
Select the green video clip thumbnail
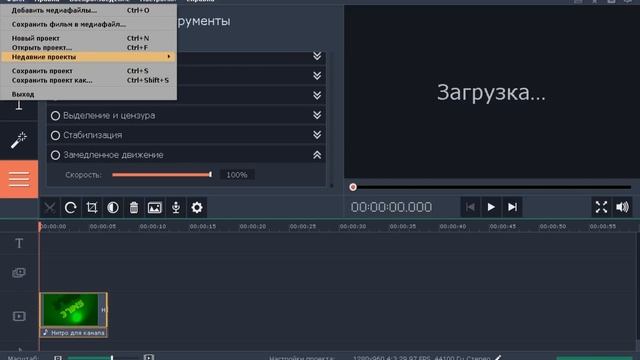click(70, 309)
